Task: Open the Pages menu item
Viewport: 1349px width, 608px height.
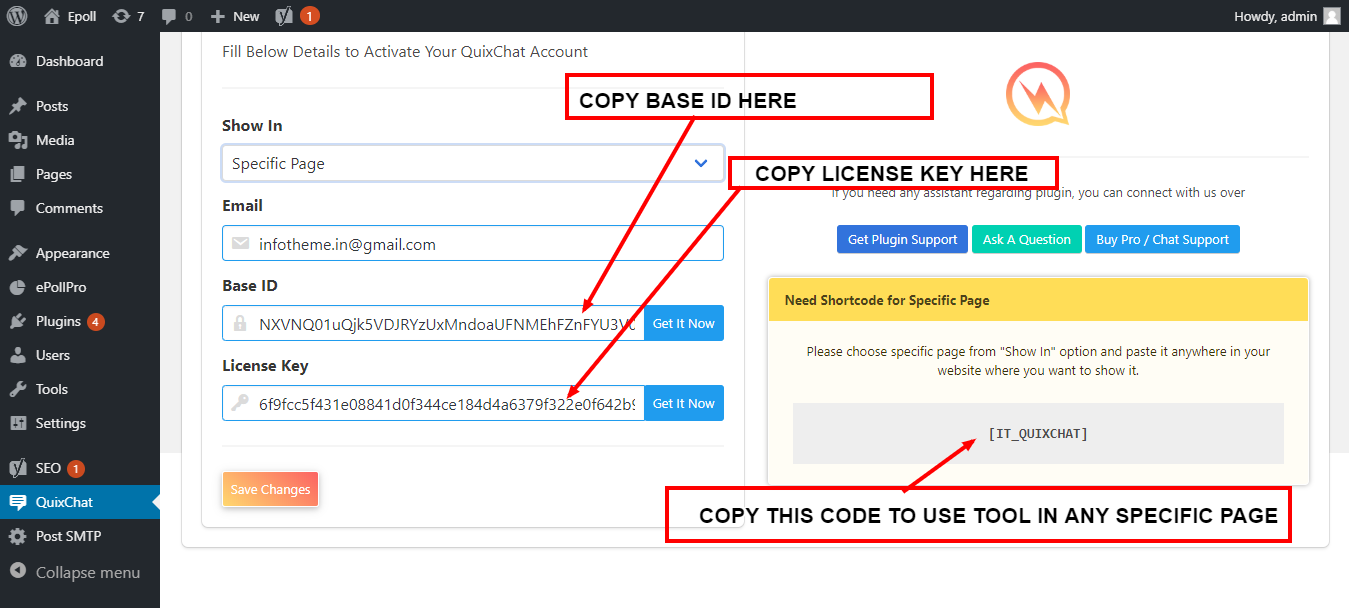Action: 80,174
